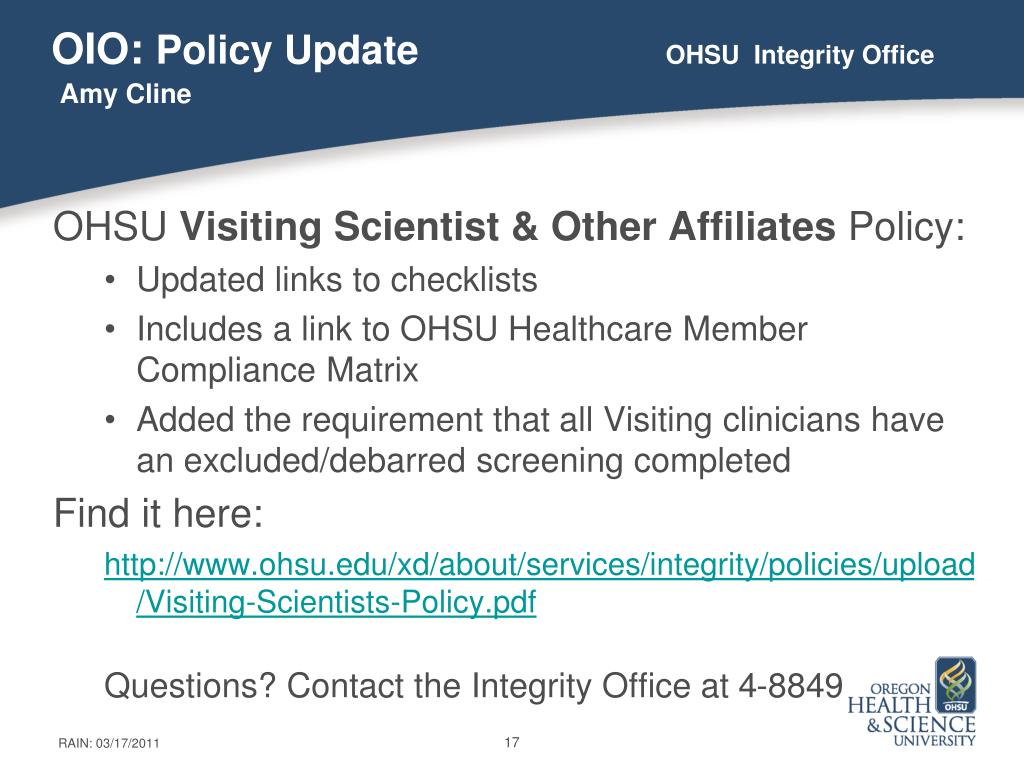Image resolution: width=1024 pixels, height=768 pixels.
Task: Click the bullet point before Added the requirement
Action: click(x=110, y=420)
